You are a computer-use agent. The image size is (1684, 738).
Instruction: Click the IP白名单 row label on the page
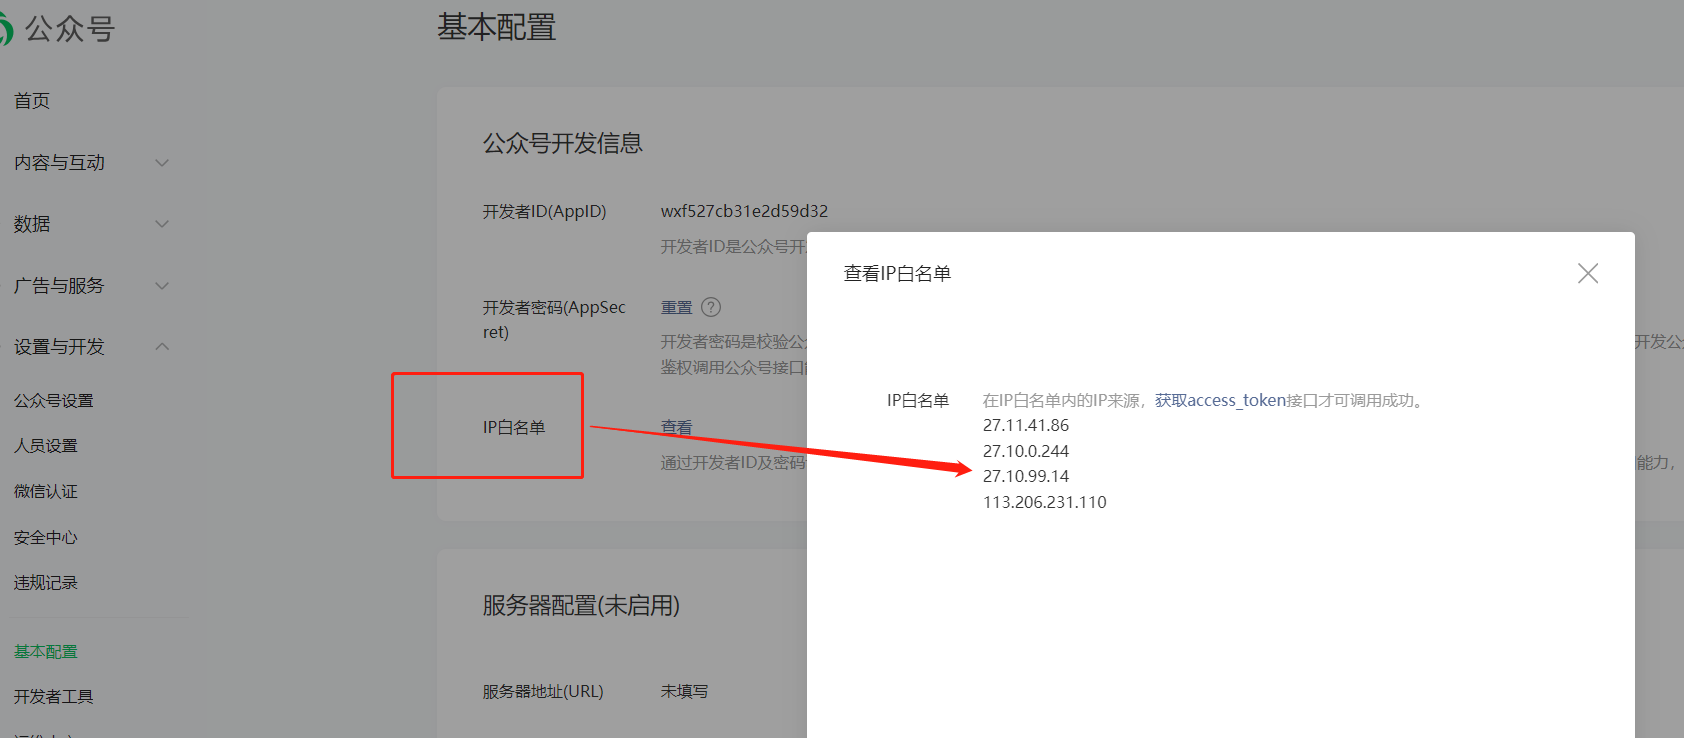coord(514,427)
